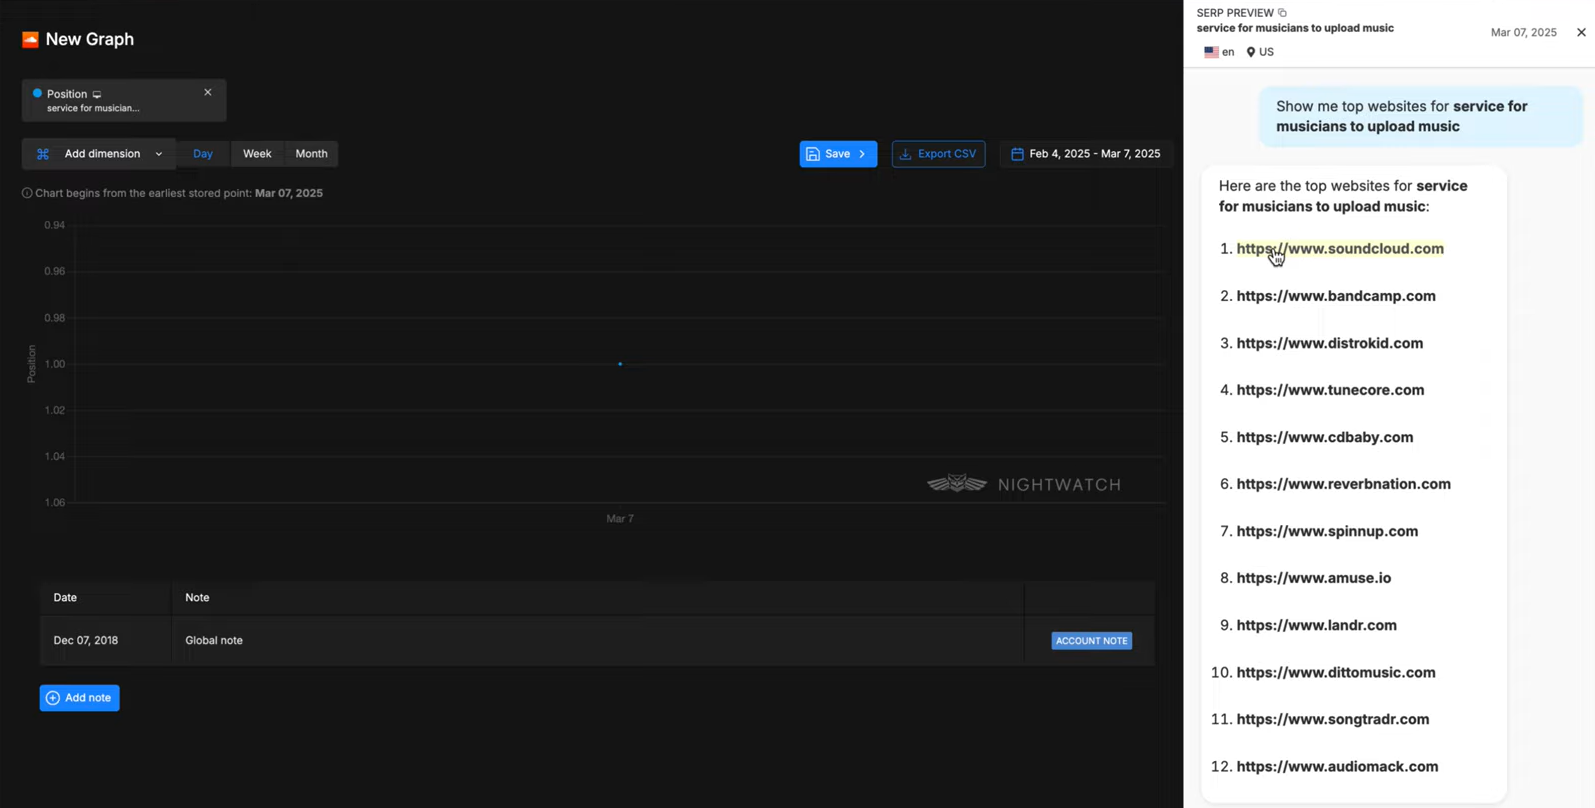Click the SoundCloud logo icon beside New Graph

30,39
